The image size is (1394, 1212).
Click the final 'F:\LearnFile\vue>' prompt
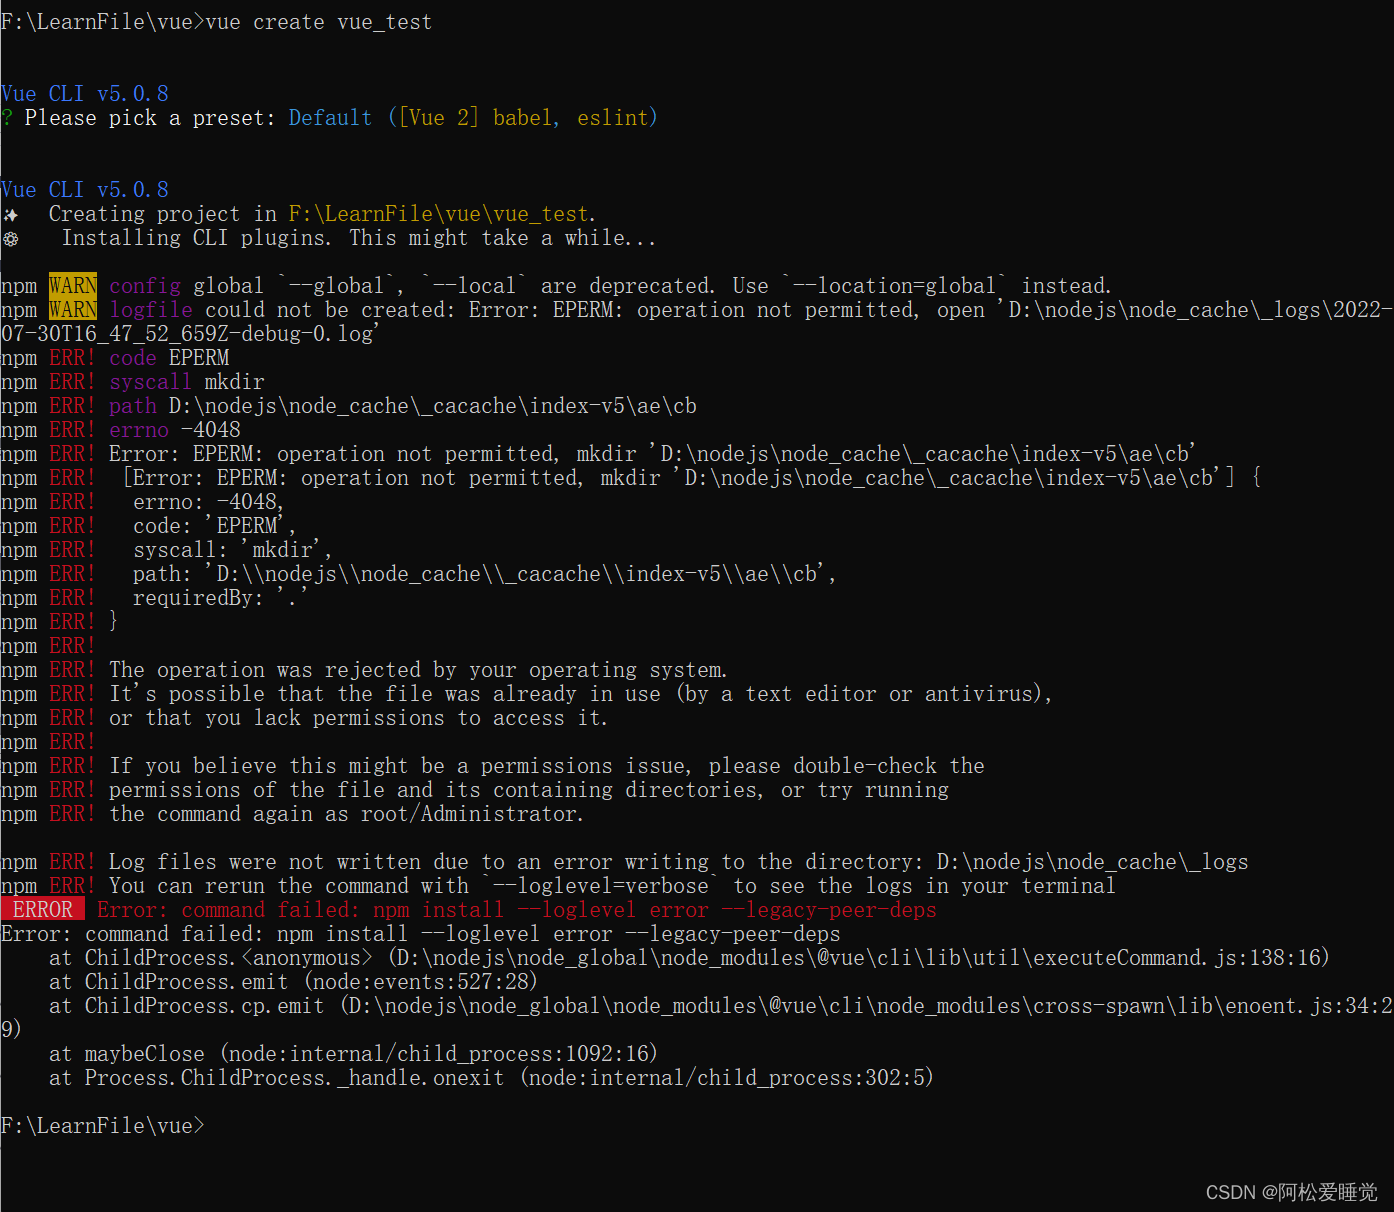coord(103,1126)
